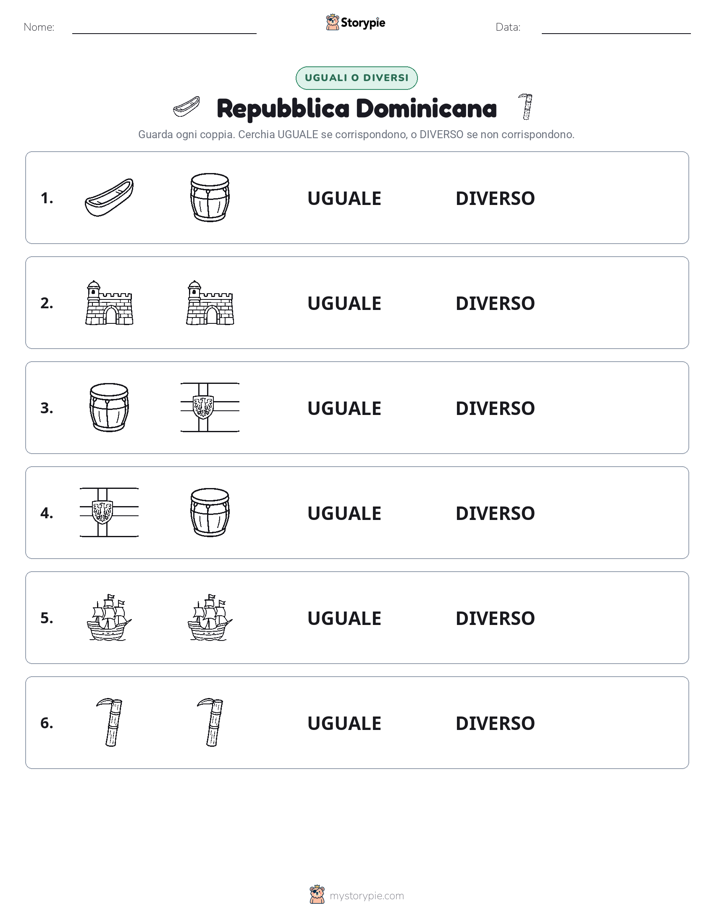Screen dimensions: 714x924
Task: Click the flag icon in row 4
Action: (110, 512)
